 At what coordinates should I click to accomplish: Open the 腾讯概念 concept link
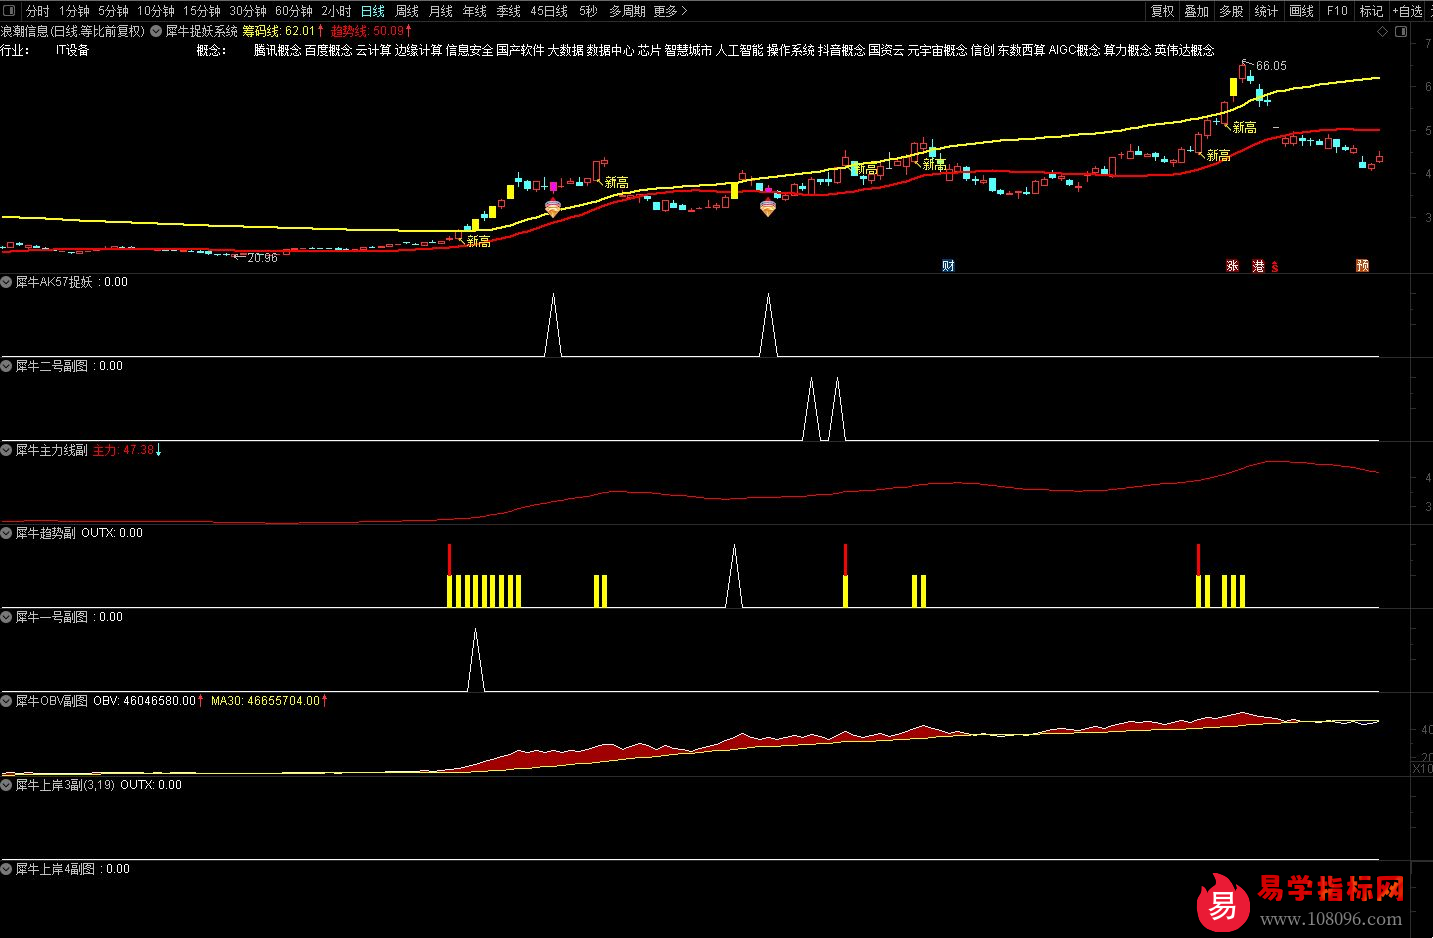tap(278, 50)
